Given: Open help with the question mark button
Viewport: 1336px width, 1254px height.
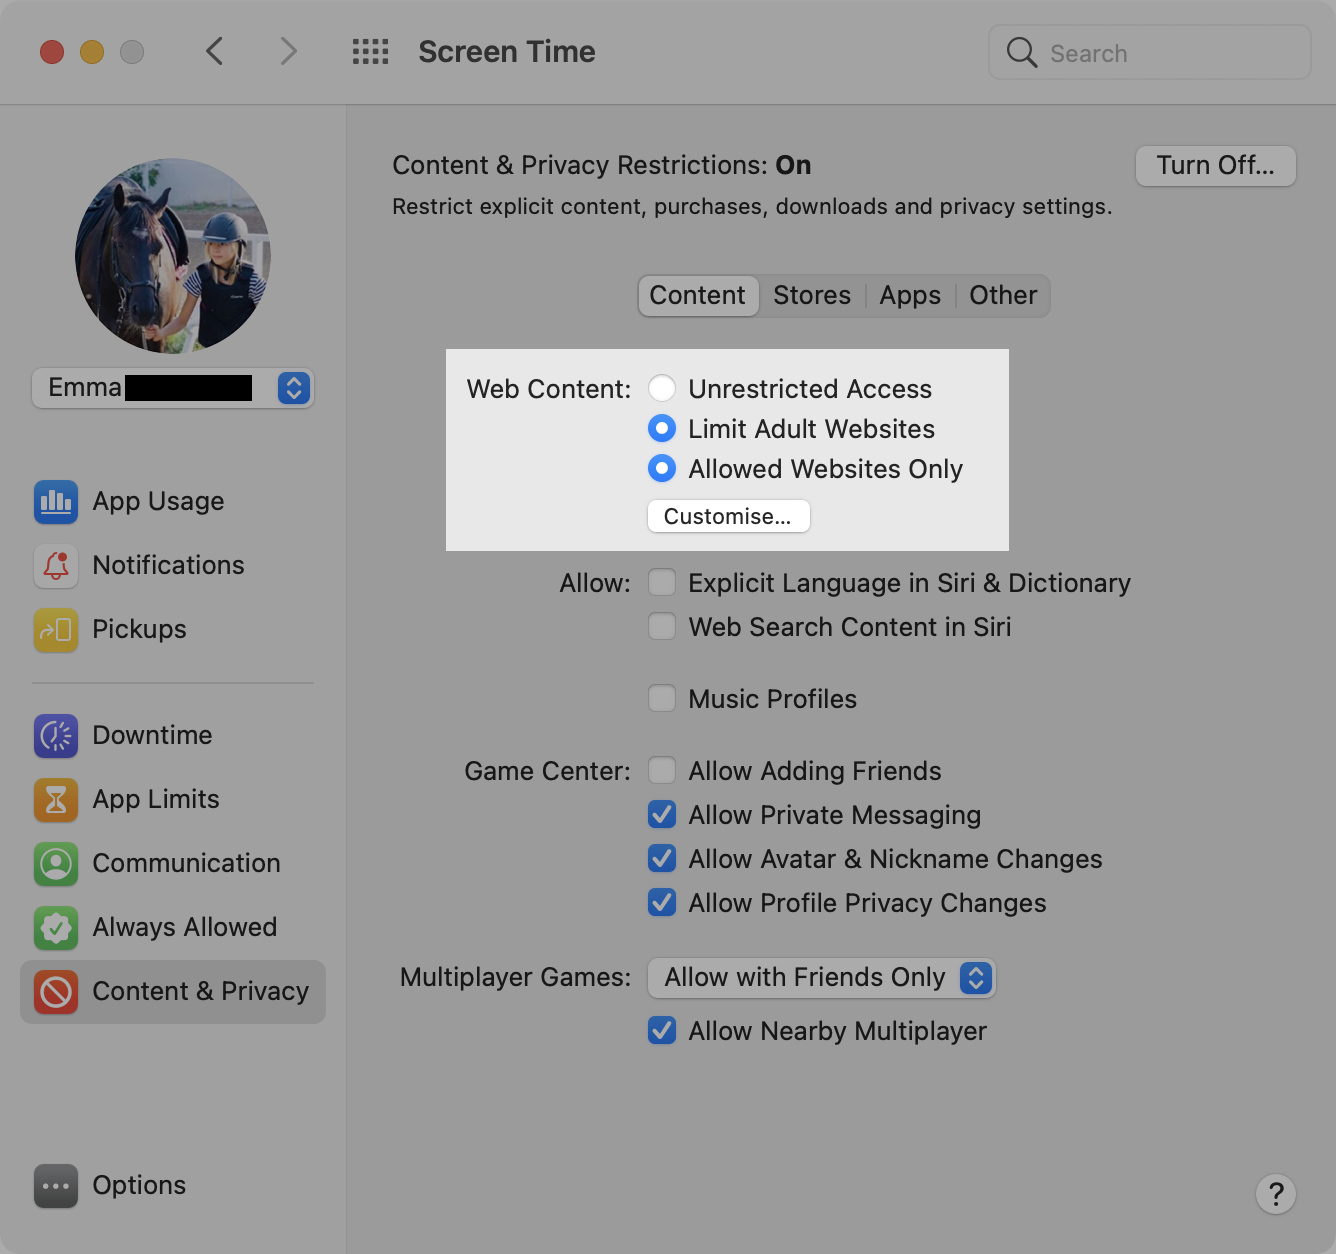Looking at the screenshot, I should tap(1276, 1194).
